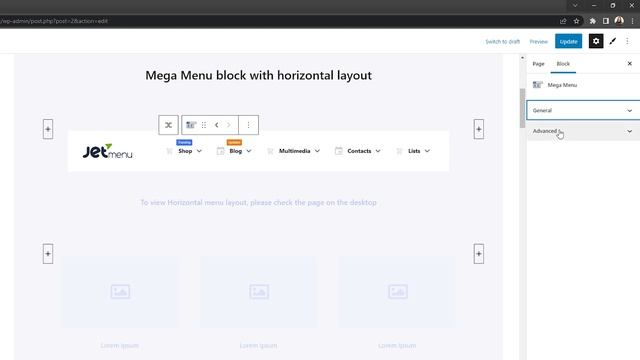Click the calendar icon beside Blog
This screenshot has height=360, width=640.
[220, 151]
